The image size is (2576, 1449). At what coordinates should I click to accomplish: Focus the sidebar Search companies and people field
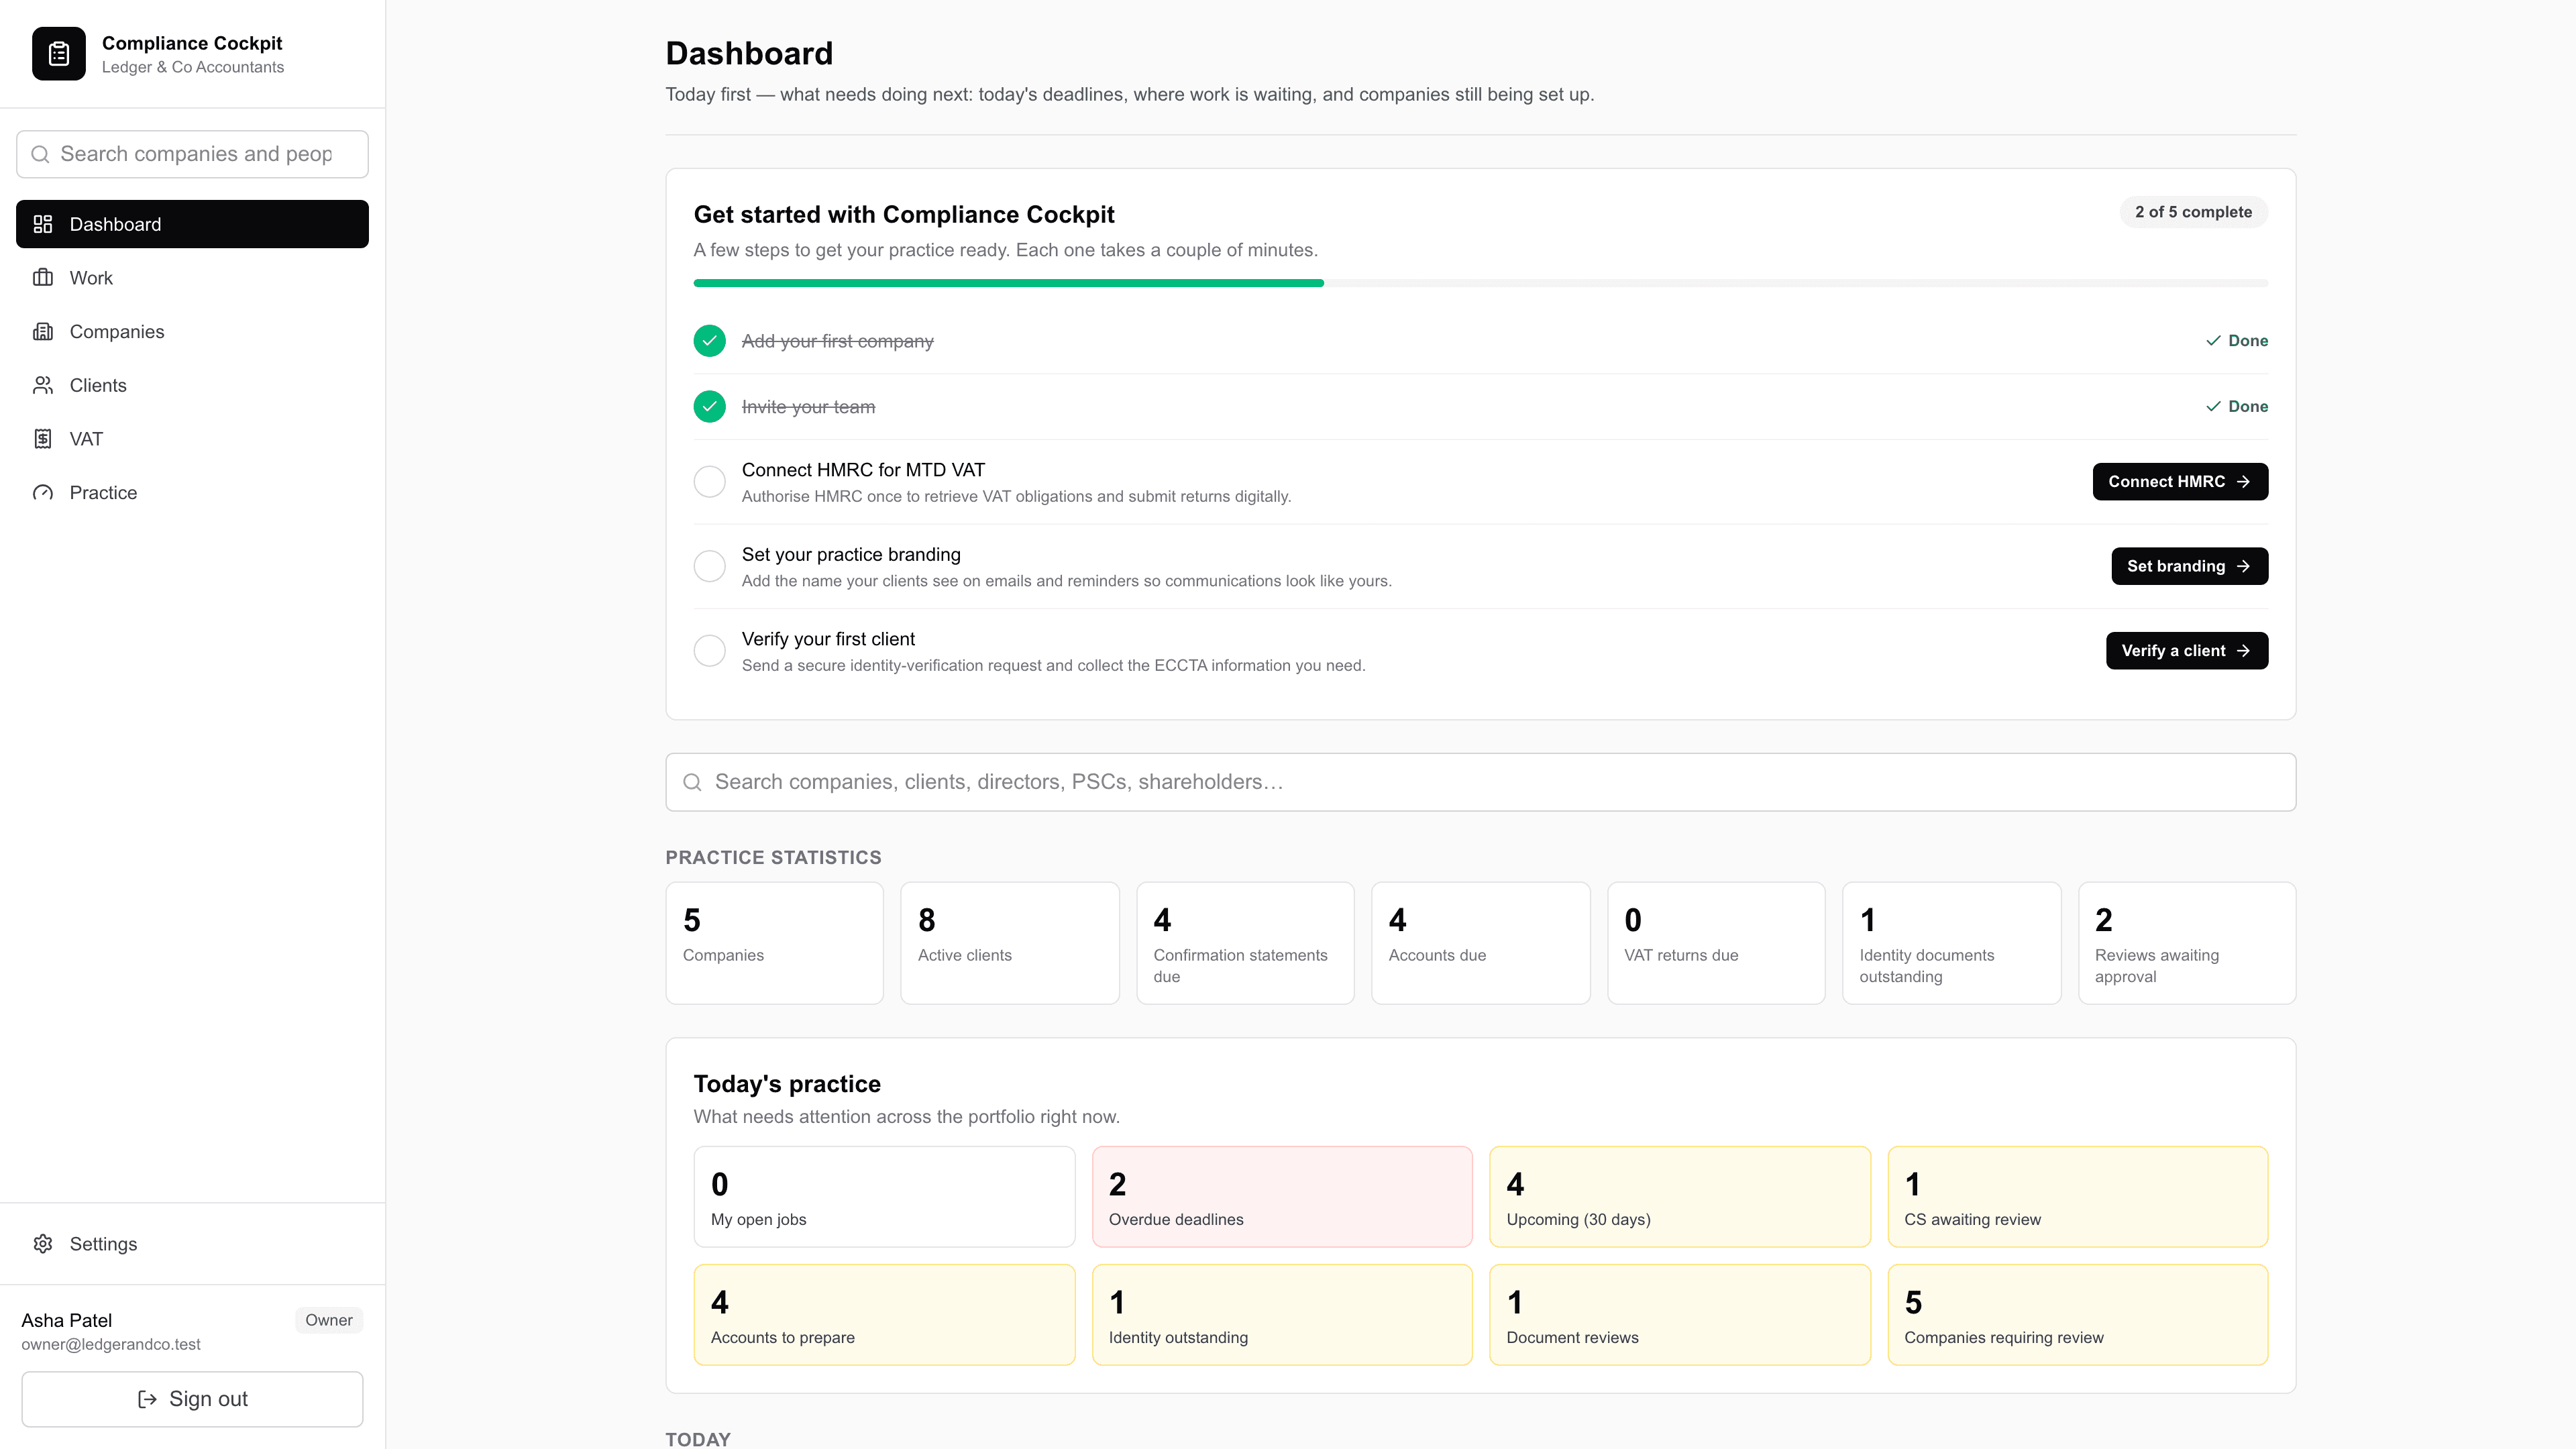(x=192, y=154)
